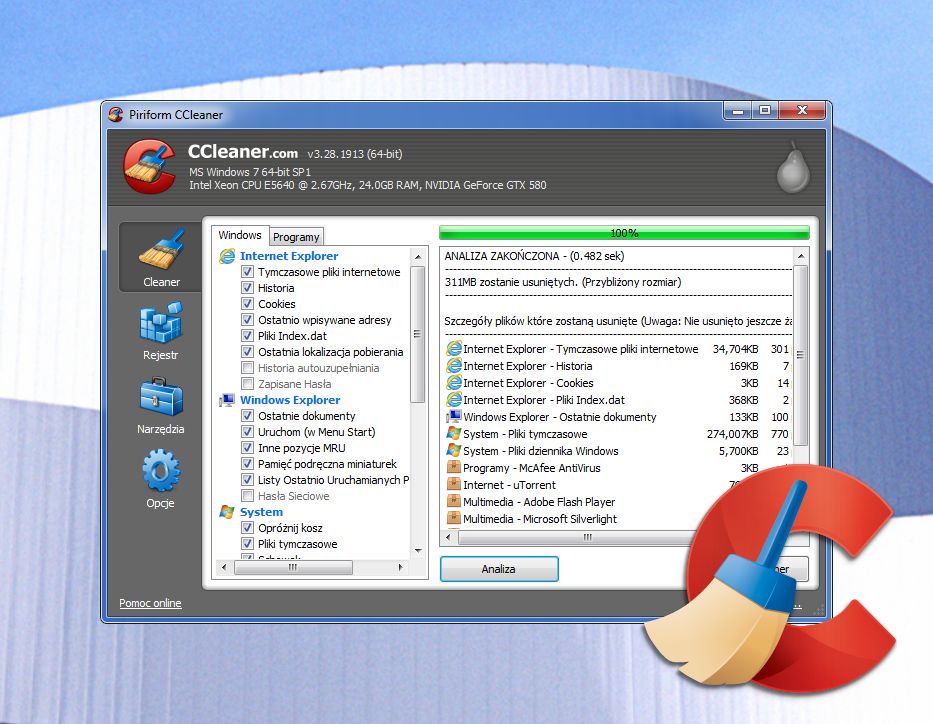933x724 pixels.
Task: Click right arrow of checklist horizontal scrollbar
Action: (x=400, y=568)
